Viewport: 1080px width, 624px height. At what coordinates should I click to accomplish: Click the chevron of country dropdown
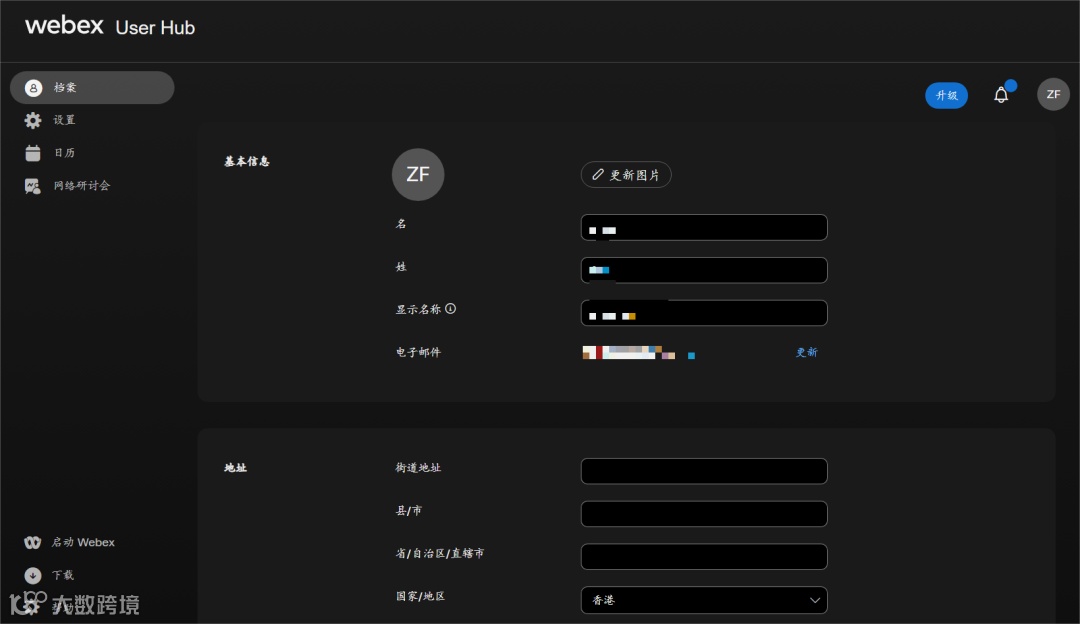pos(815,600)
